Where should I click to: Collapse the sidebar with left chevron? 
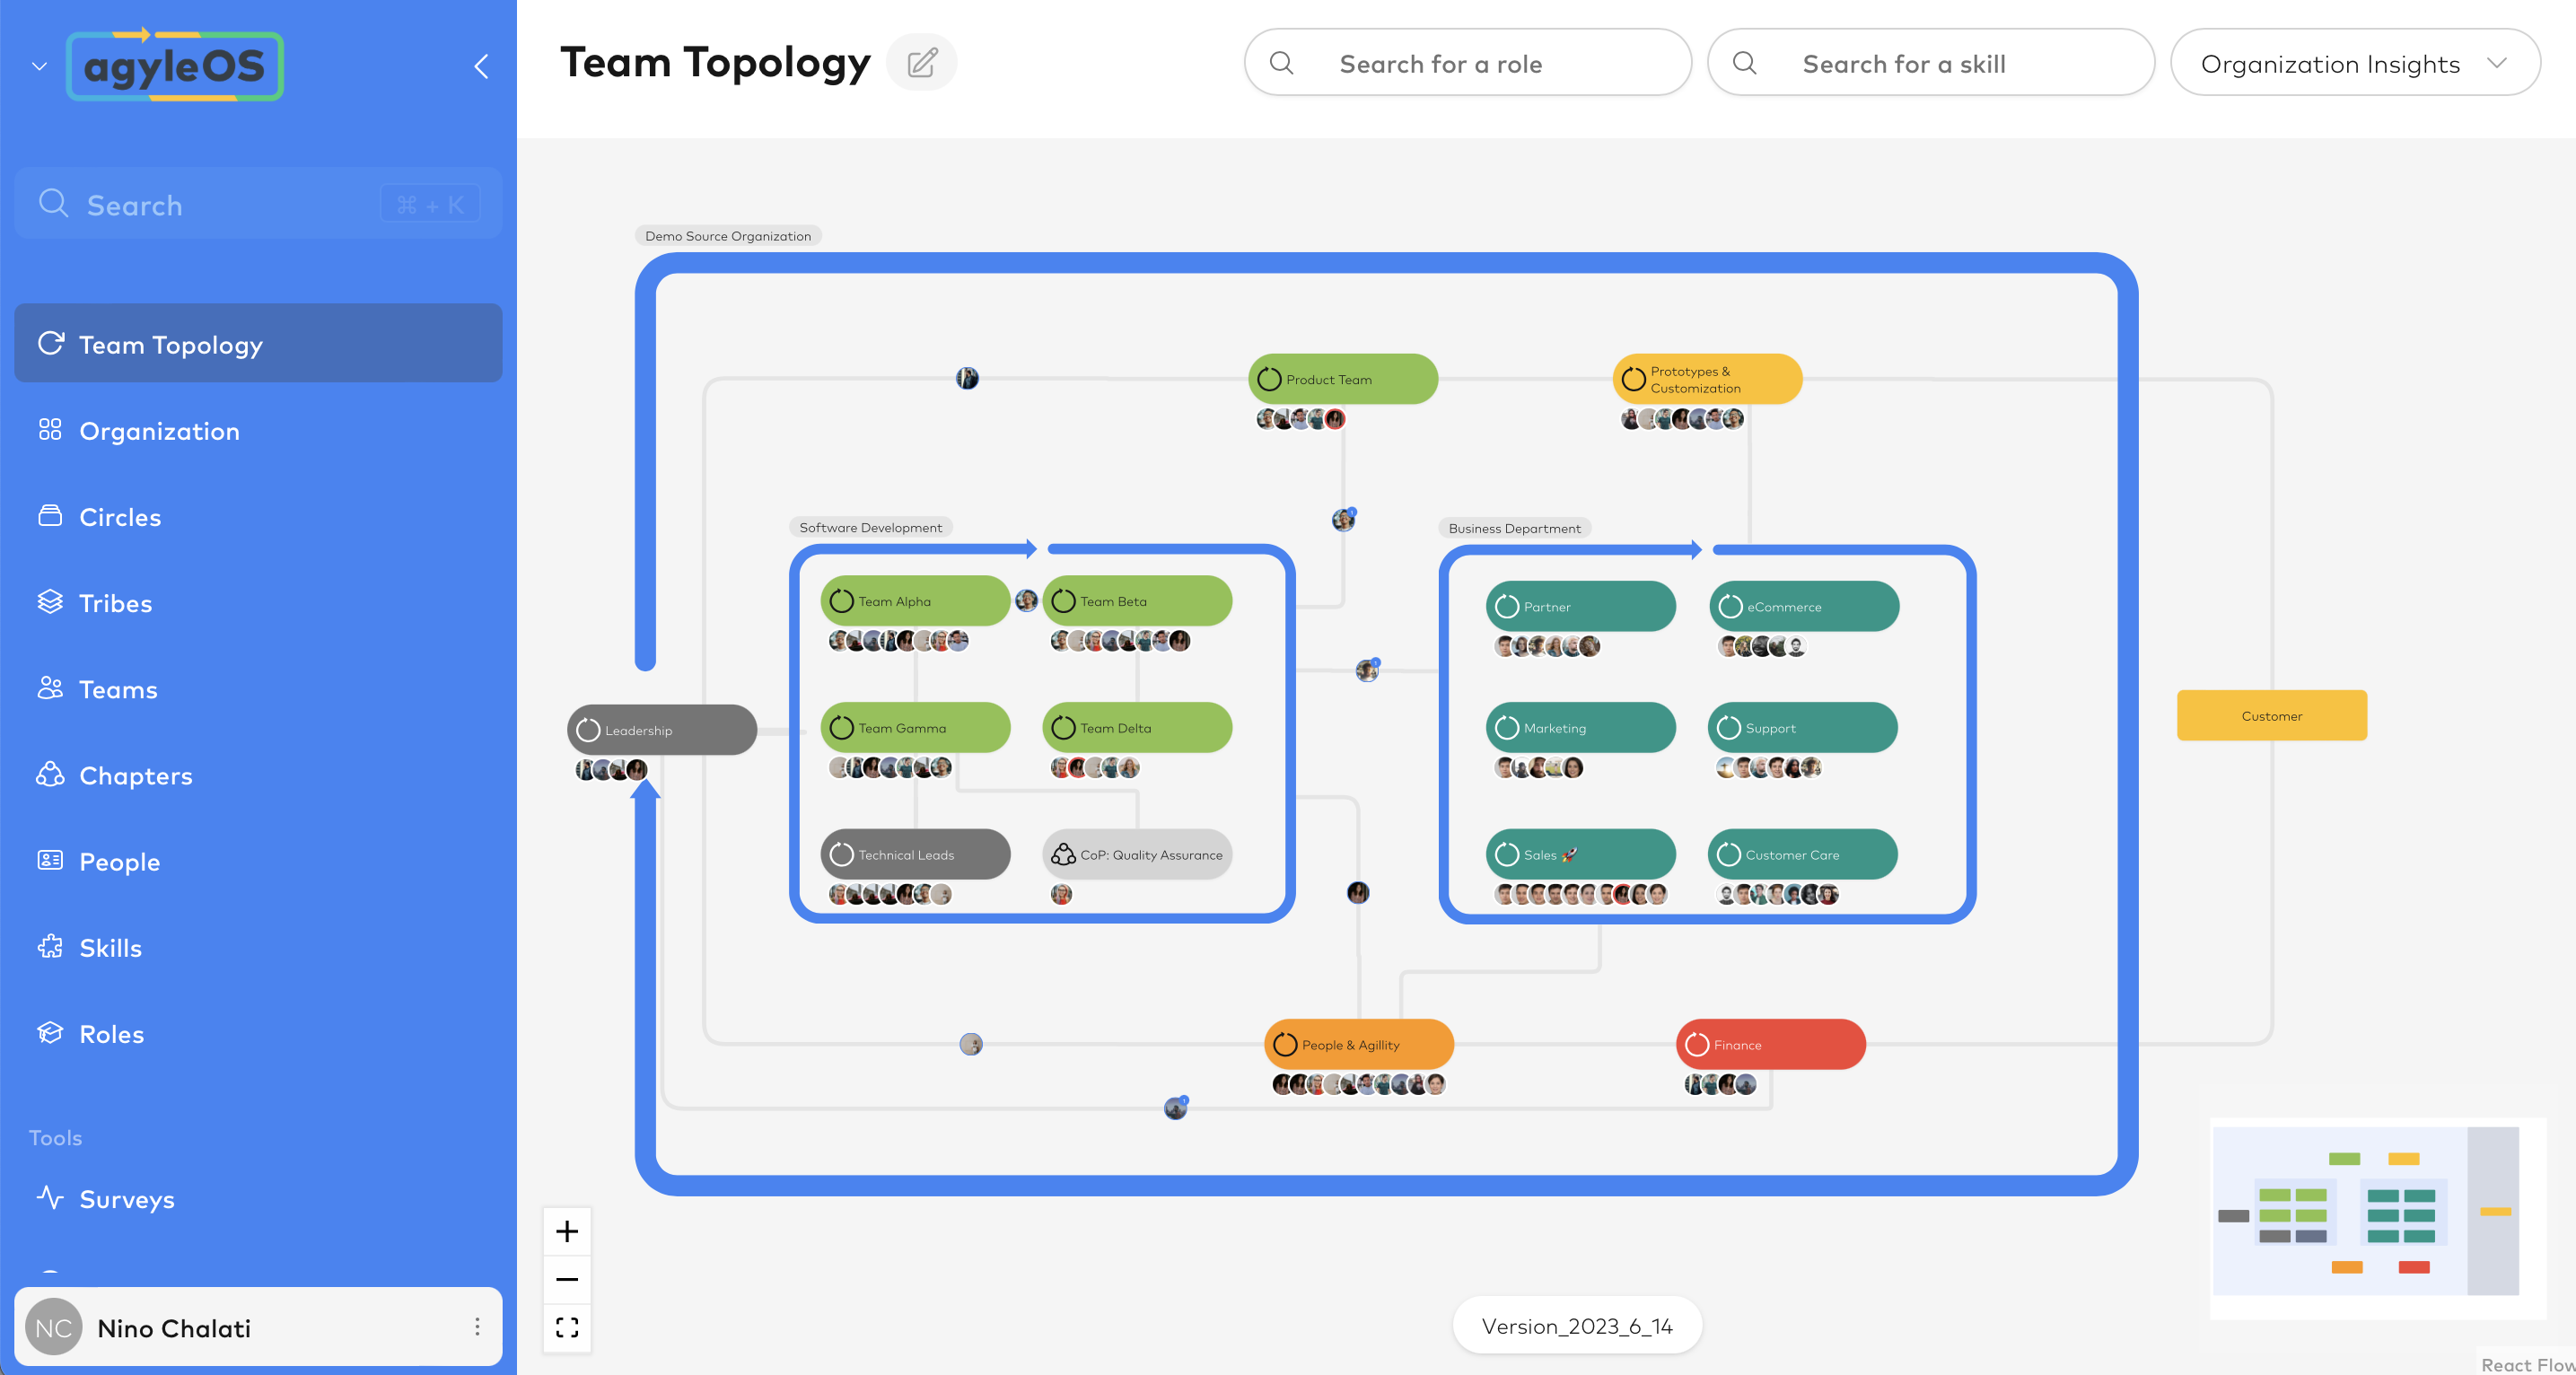click(481, 67)
